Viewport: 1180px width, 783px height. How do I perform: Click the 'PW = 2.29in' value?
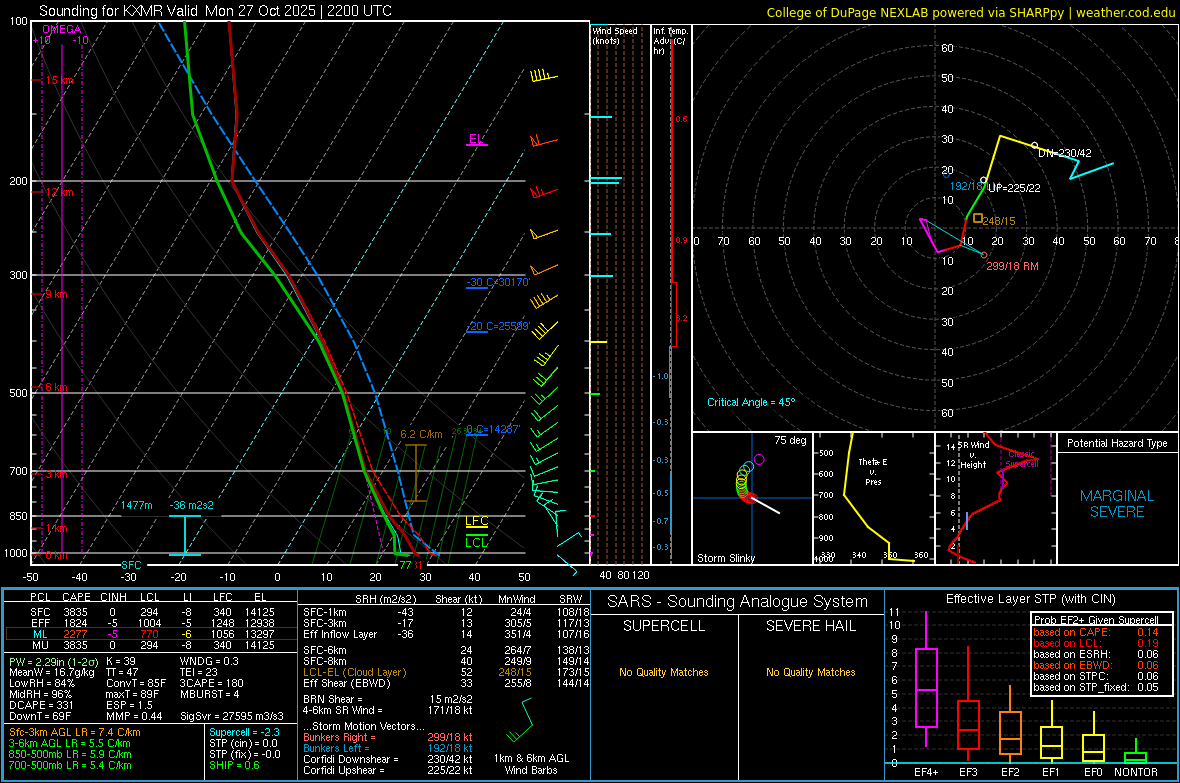pyautogui.click(x=54, y=661)
